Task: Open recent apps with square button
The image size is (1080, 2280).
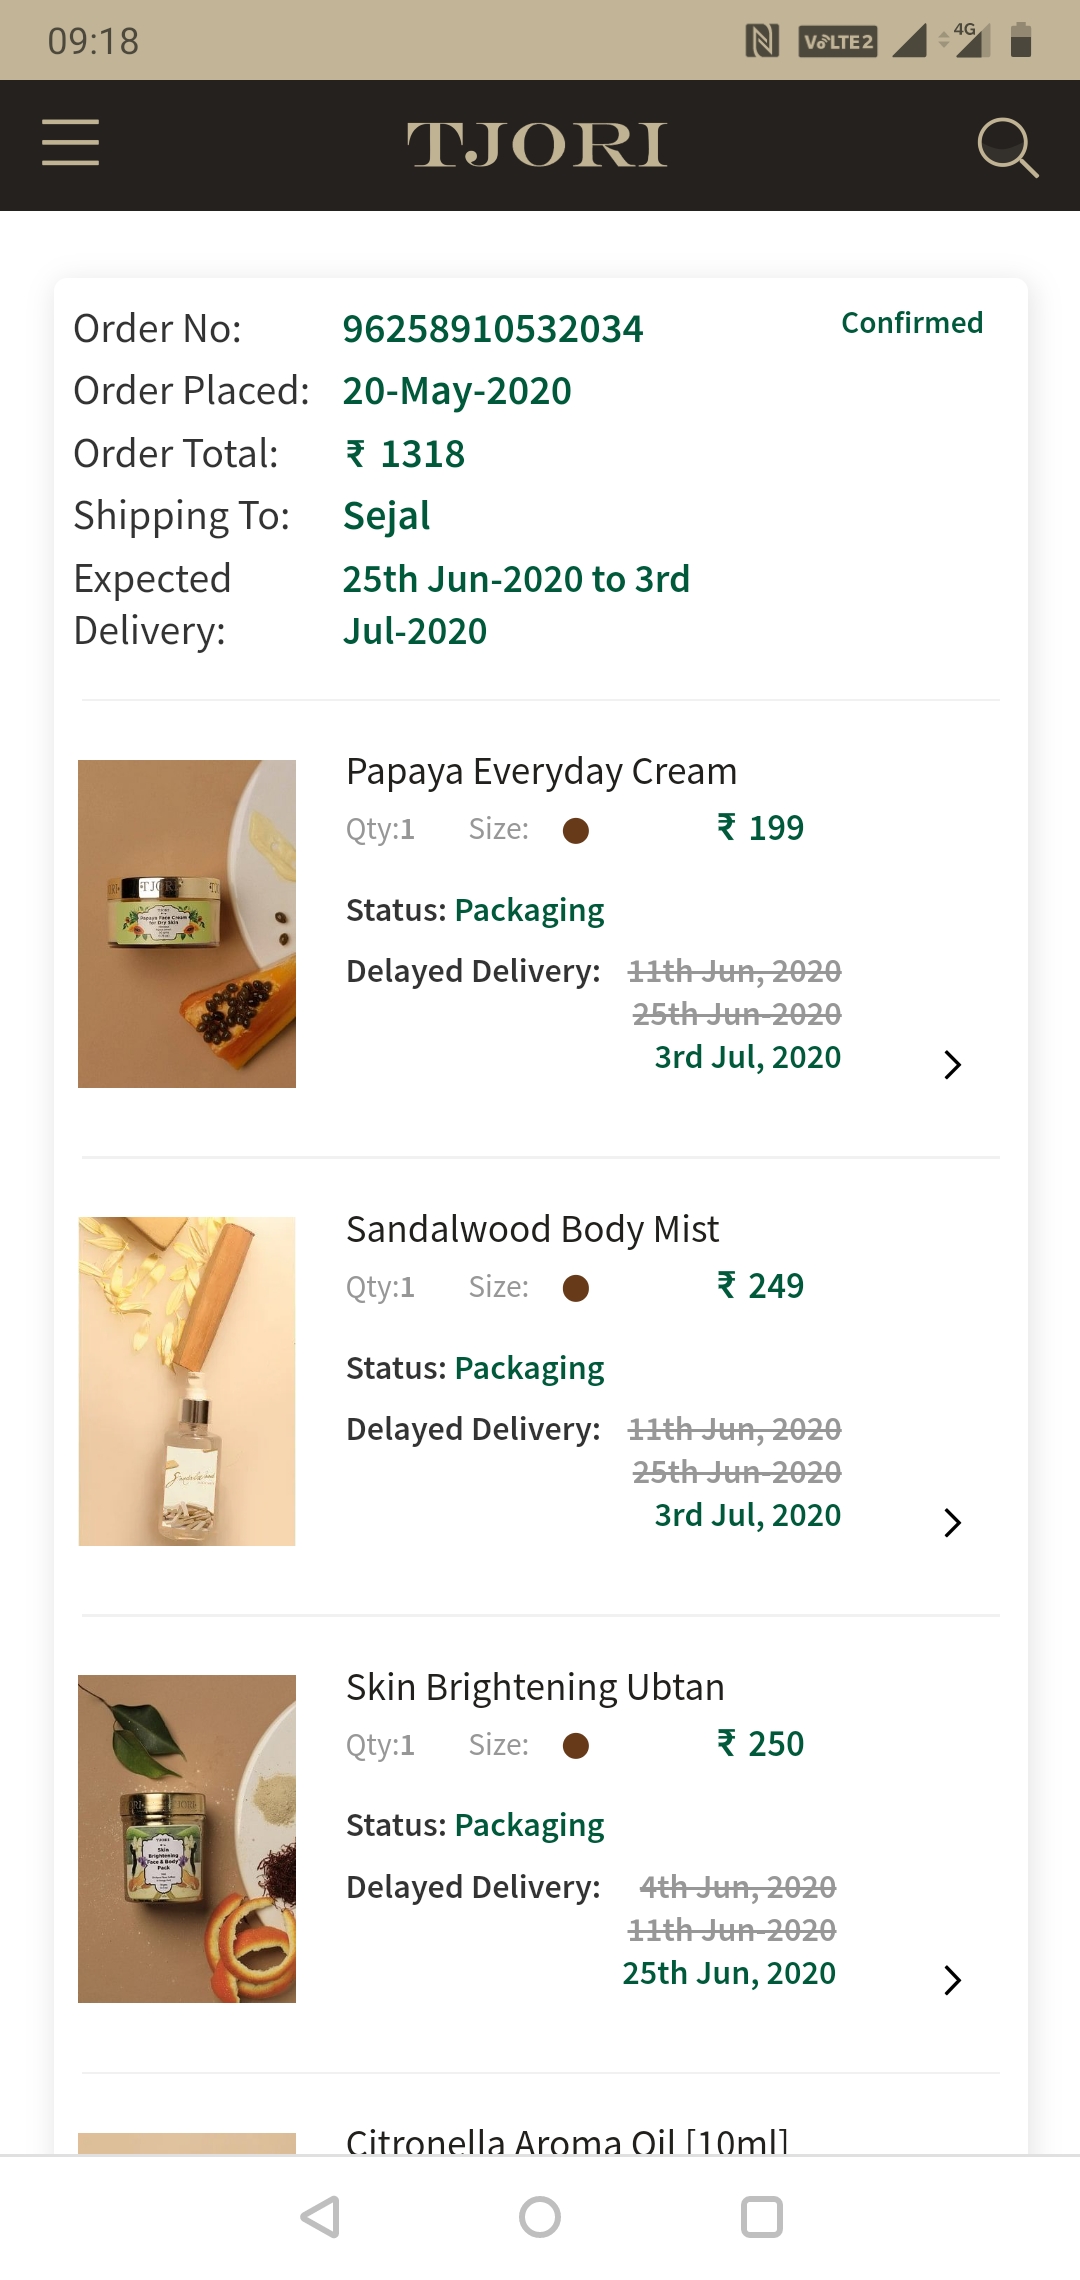Action: [x=761, y=2217]
